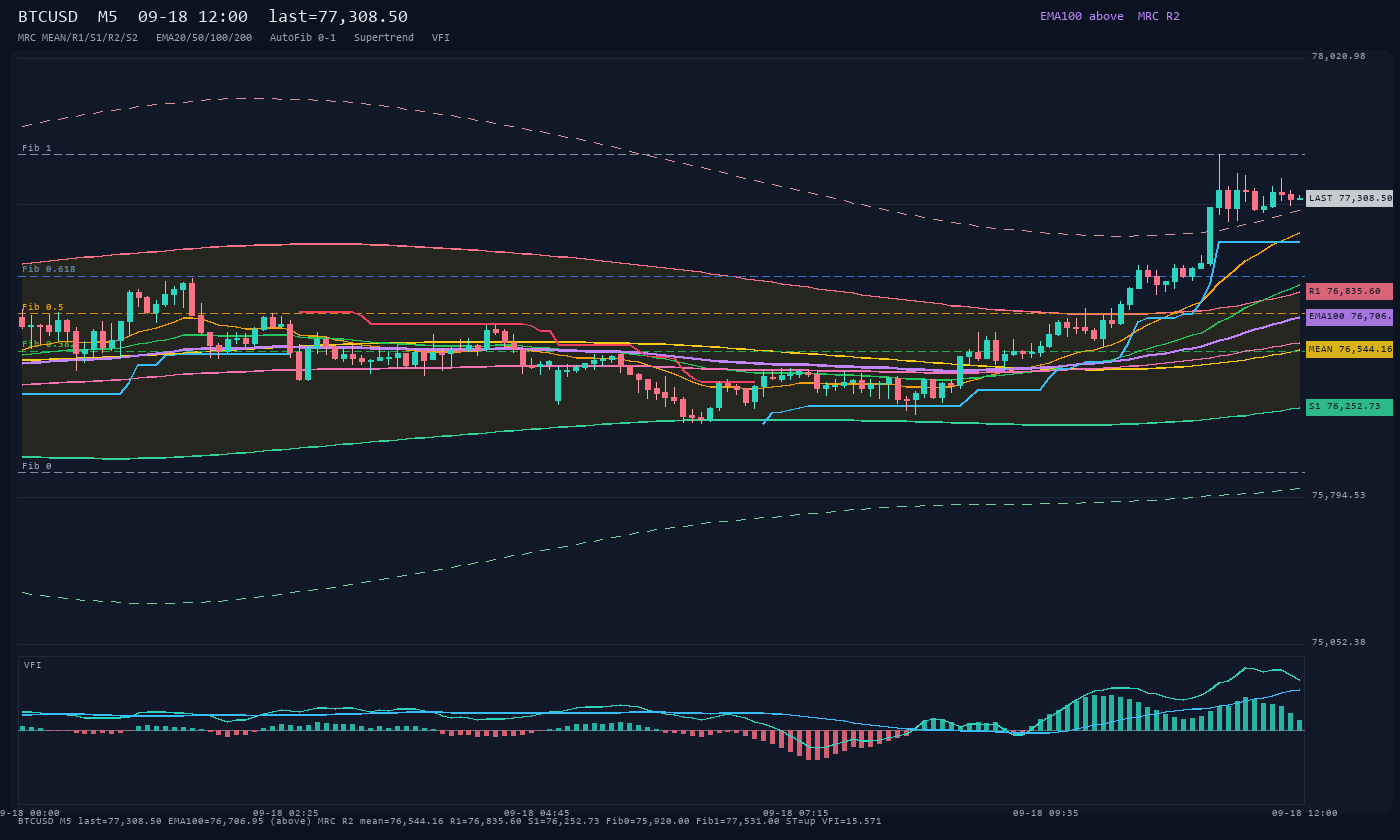Select the 'EMA20/50/100/200' indicator label
1400x840 pixels.
(x=204, y=37)
